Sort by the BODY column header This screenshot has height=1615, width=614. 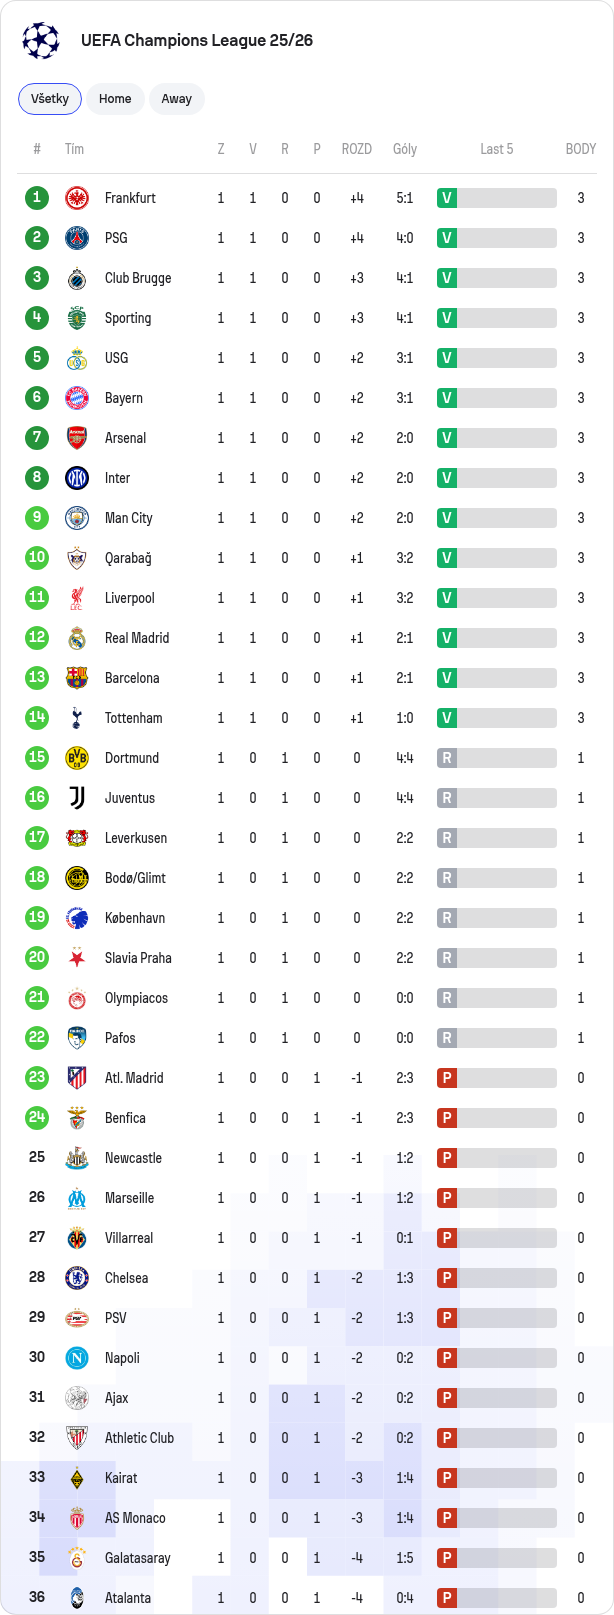click(x=581, y=149)
